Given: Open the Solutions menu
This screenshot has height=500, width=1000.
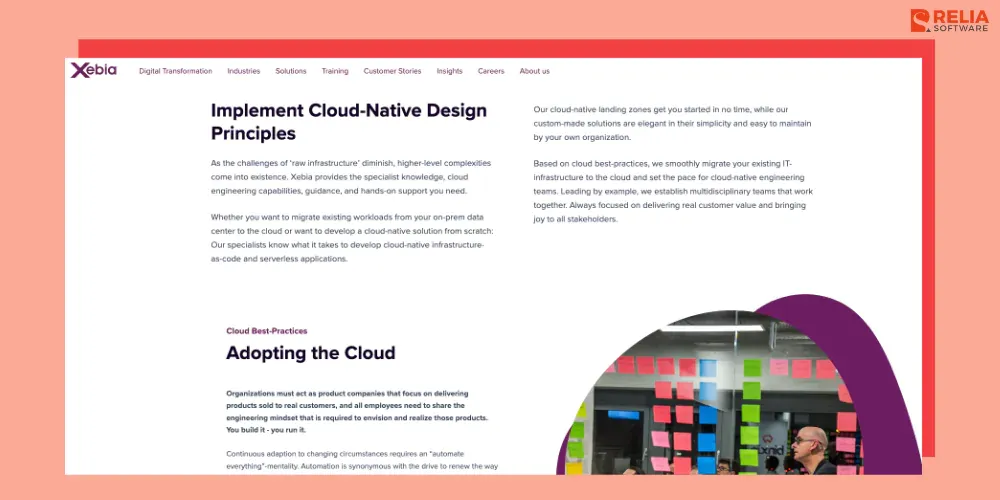Looking at the screenshot, I should 291,71.
